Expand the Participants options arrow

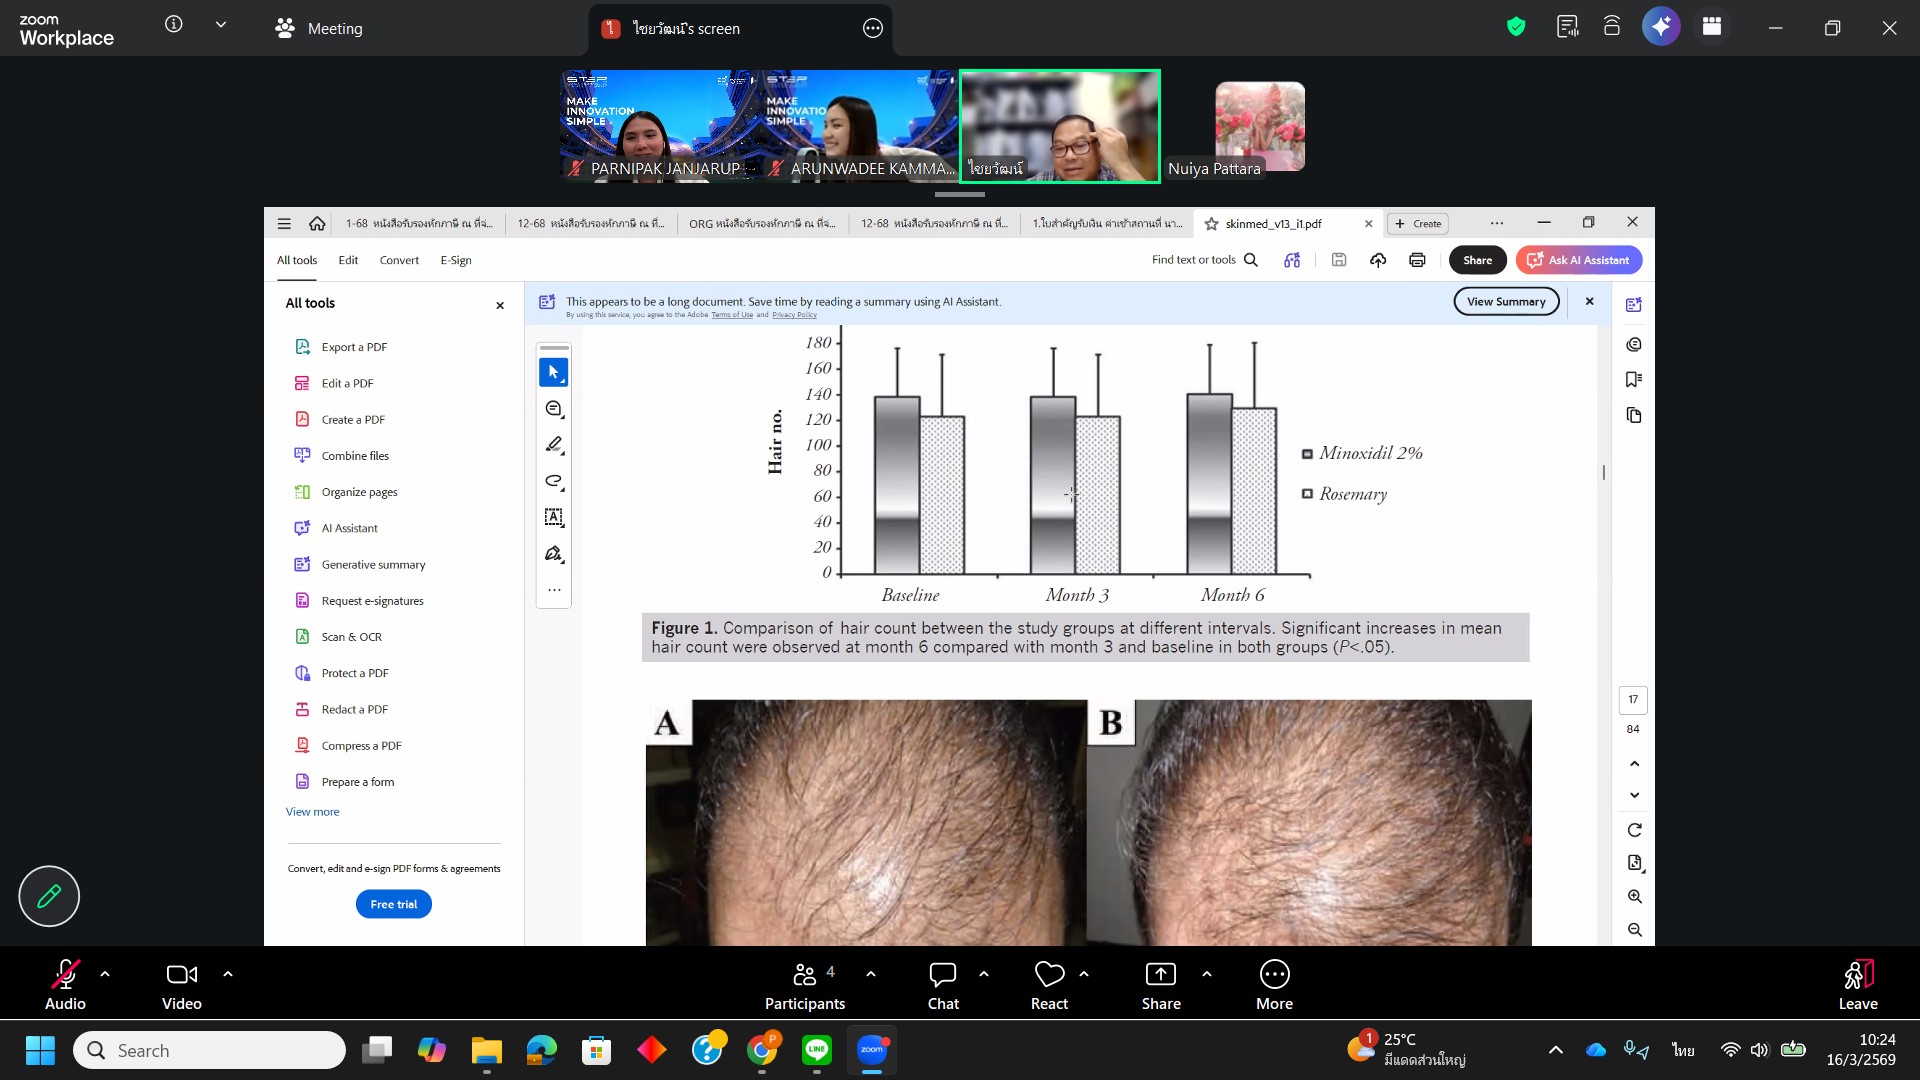pos(871,974)
